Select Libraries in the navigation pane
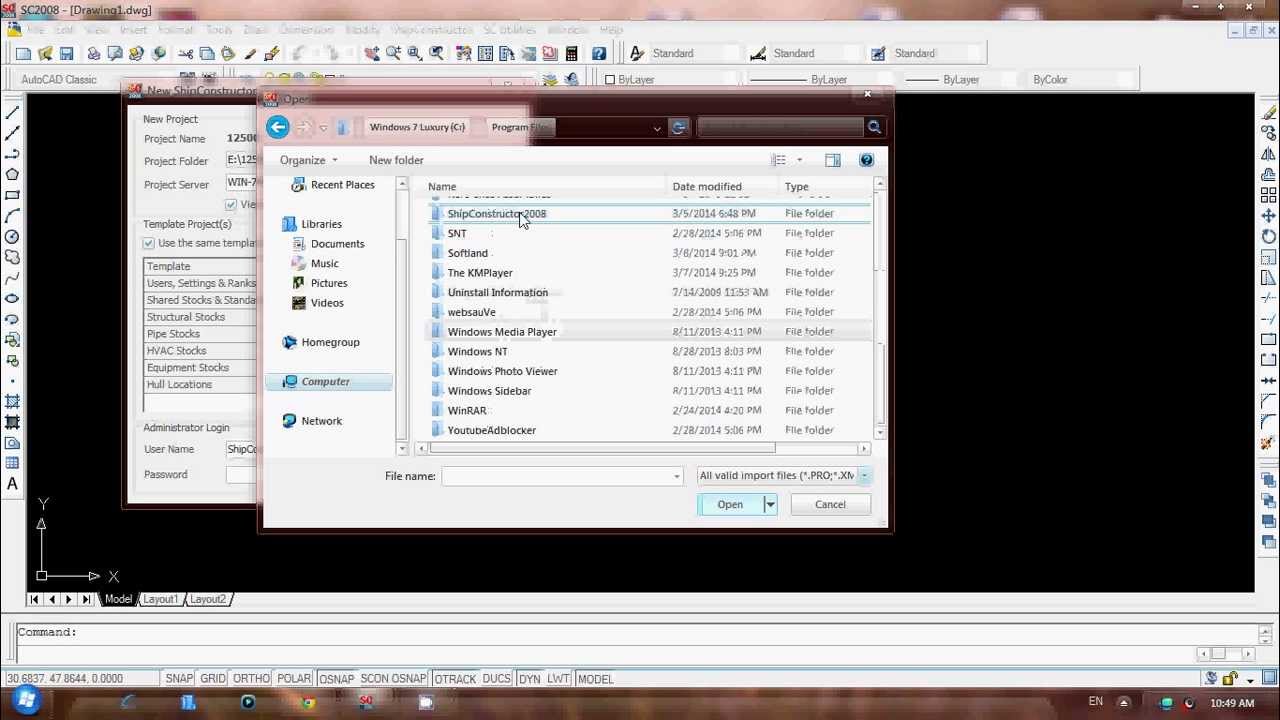Image resolution: width=1280 pixels, height=720 pixels. tap(321, 224)
